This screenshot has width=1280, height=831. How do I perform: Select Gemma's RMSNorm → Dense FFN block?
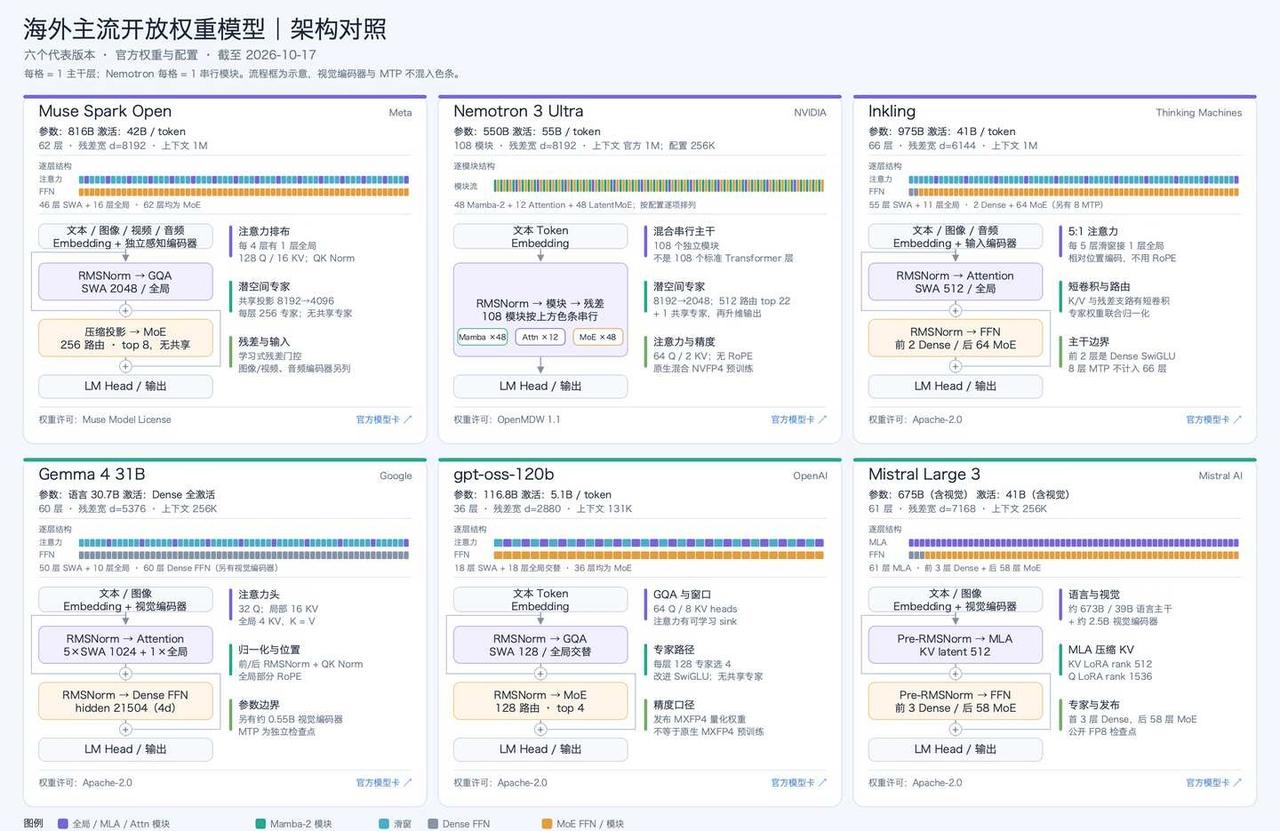coord(126,701)
